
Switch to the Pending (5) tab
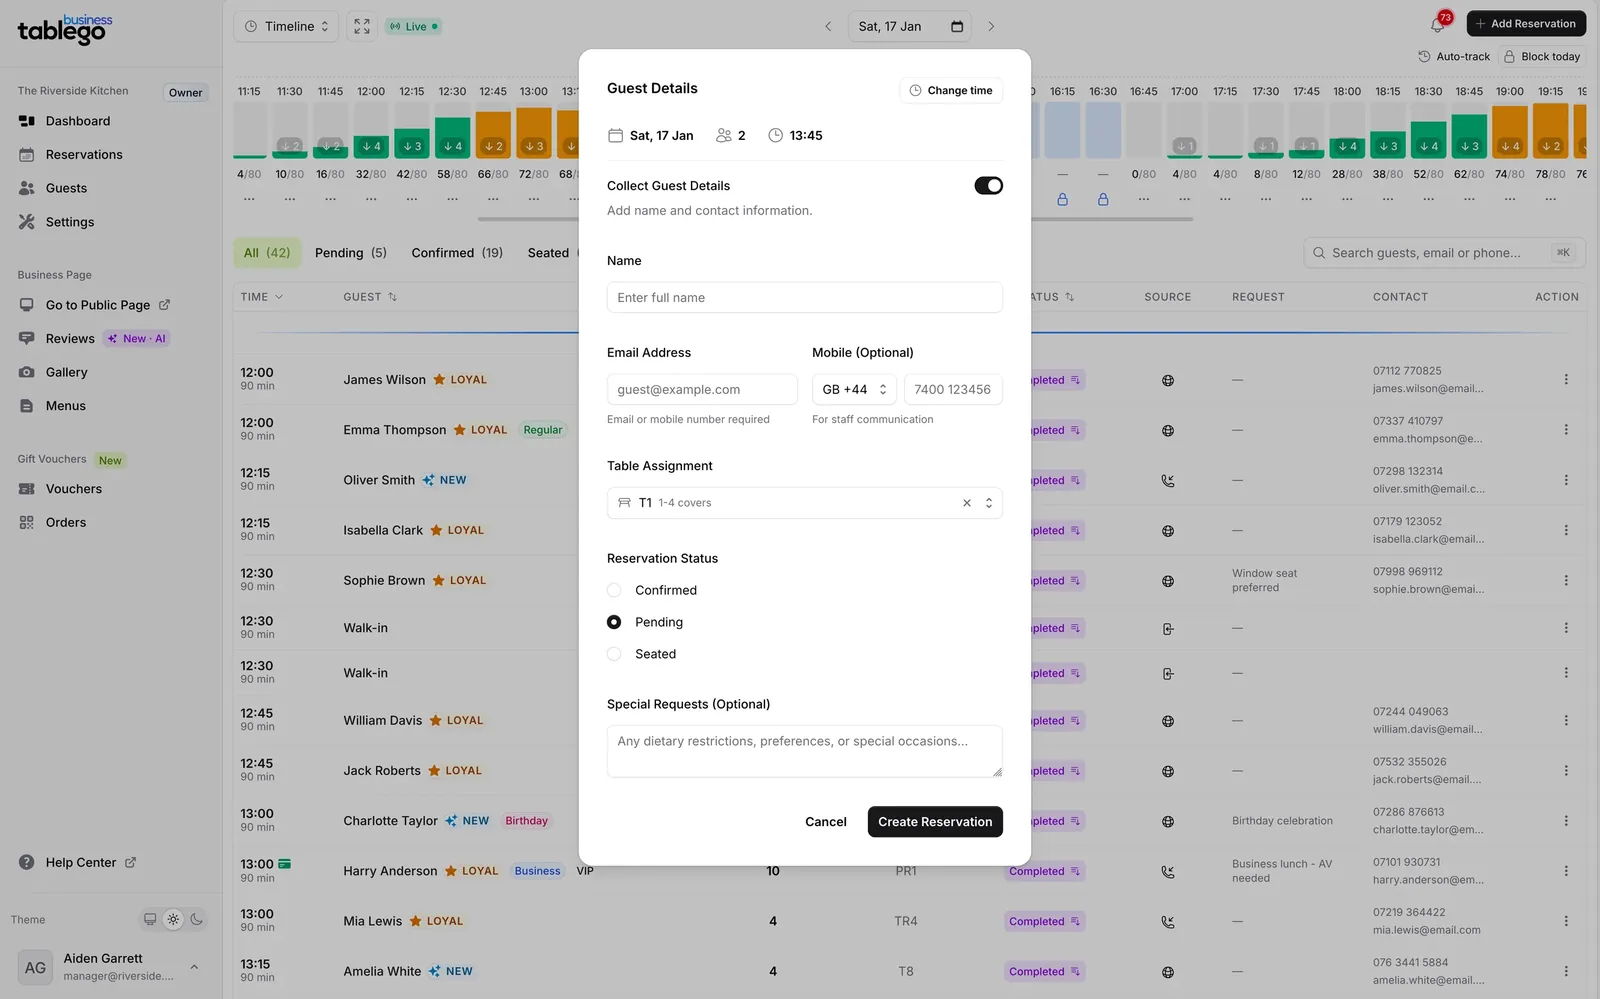(x=351, y=253)
